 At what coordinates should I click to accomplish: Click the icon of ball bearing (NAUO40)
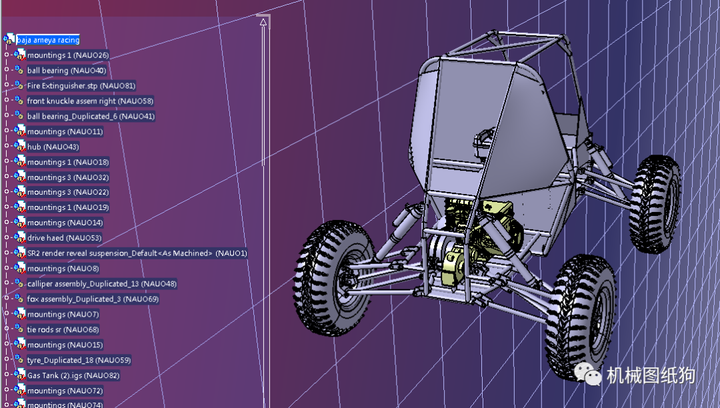click(x=19, y=70)
